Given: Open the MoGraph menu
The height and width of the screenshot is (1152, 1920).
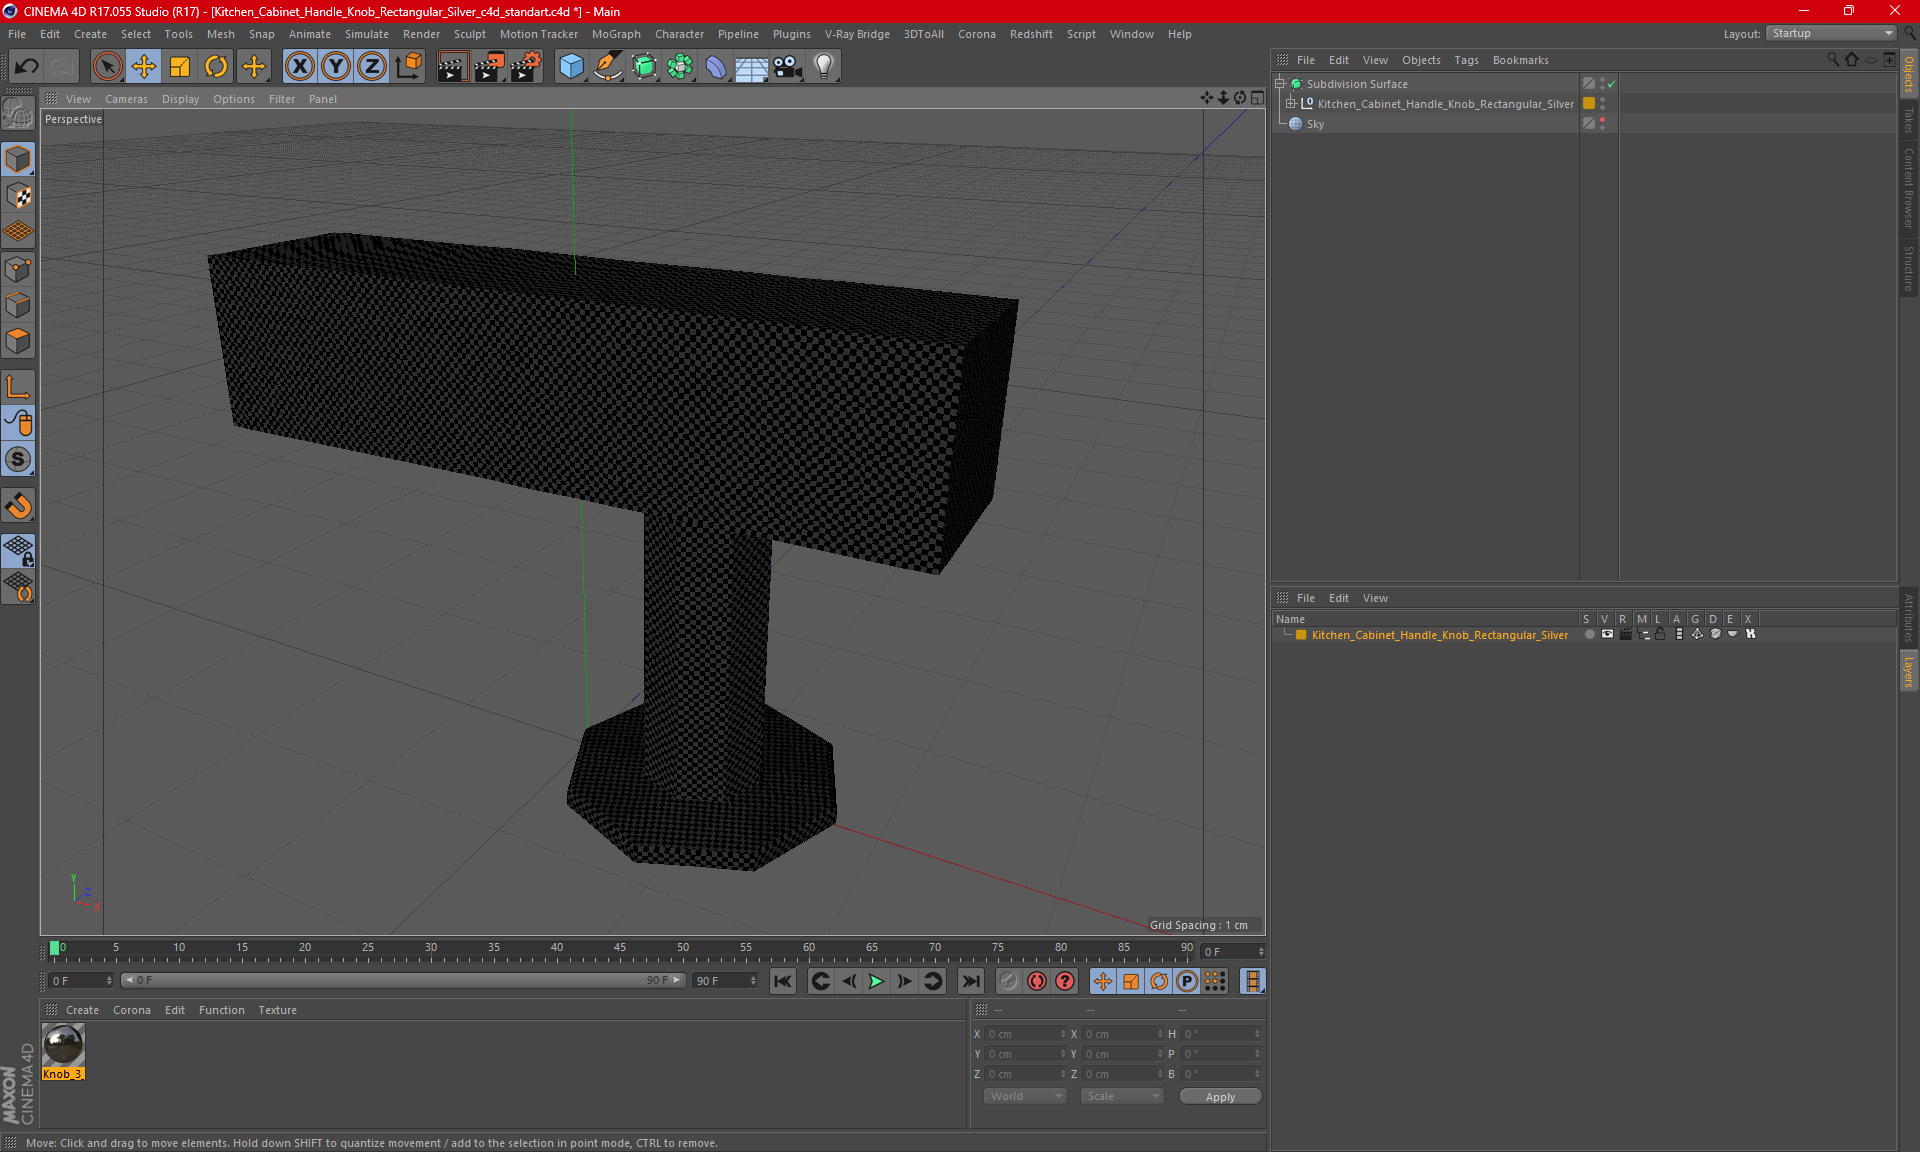Looking at the screenshot, I should [616, 34].
